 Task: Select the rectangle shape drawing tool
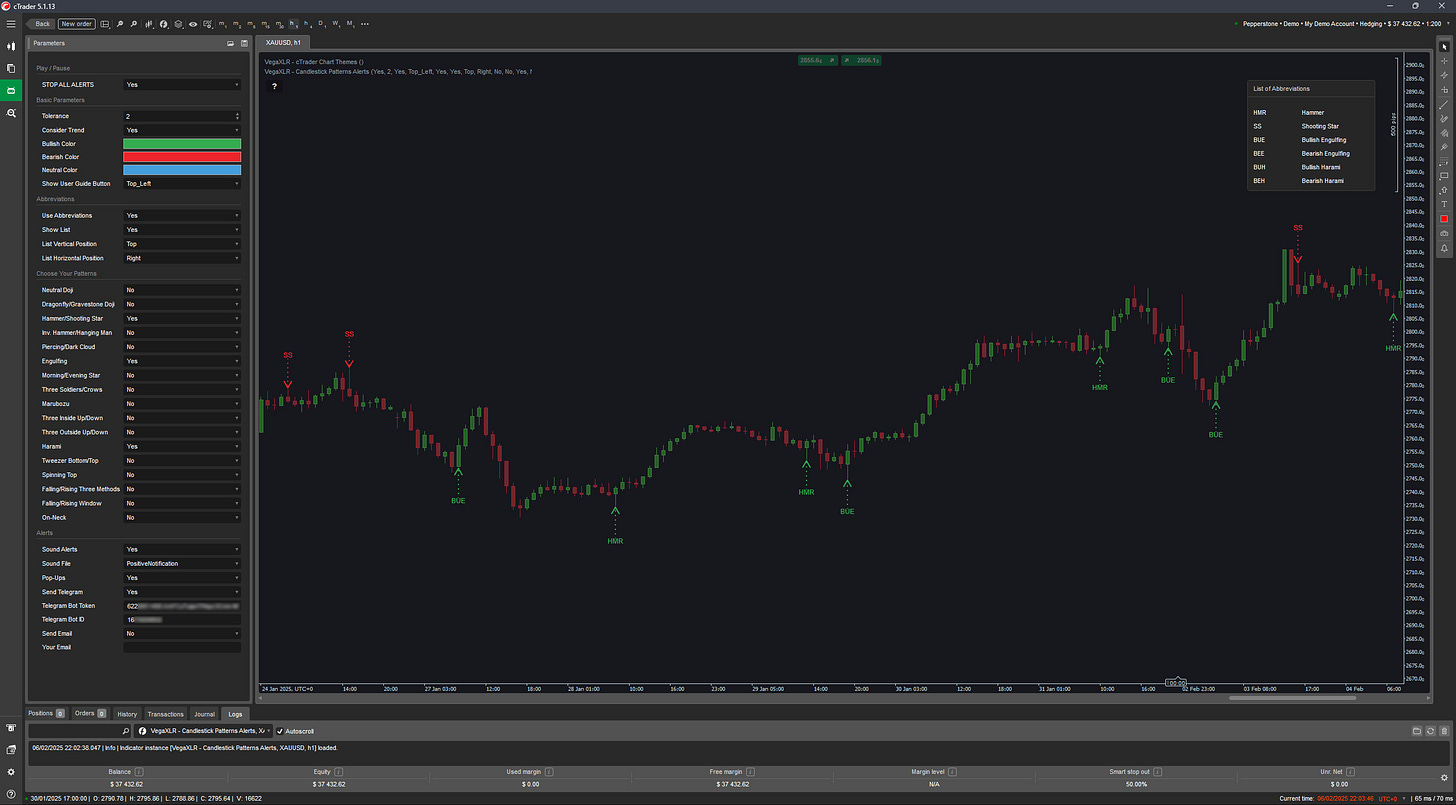pyautogui.click(x=1444, y=176)
